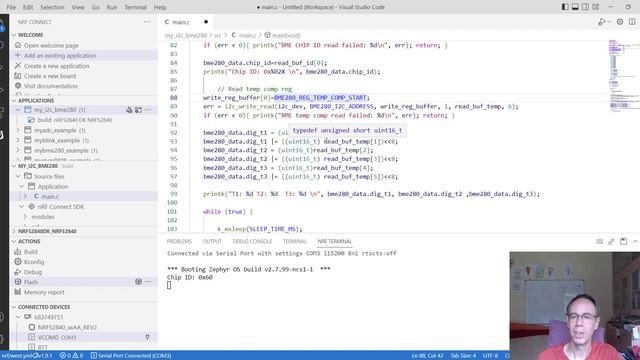The height and width of the screenshot is (360, 640).
Task: Click connect plug icon on VCOM0 row
Action: pos(147,337)
